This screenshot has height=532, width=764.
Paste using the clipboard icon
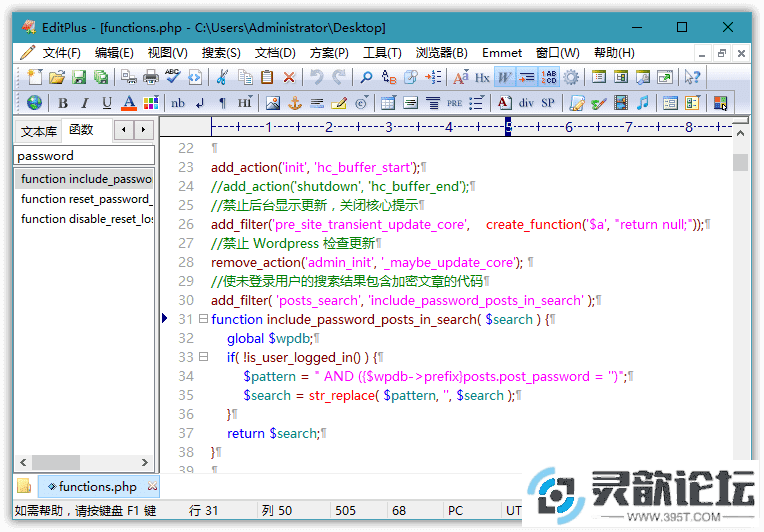pos(267,77)
